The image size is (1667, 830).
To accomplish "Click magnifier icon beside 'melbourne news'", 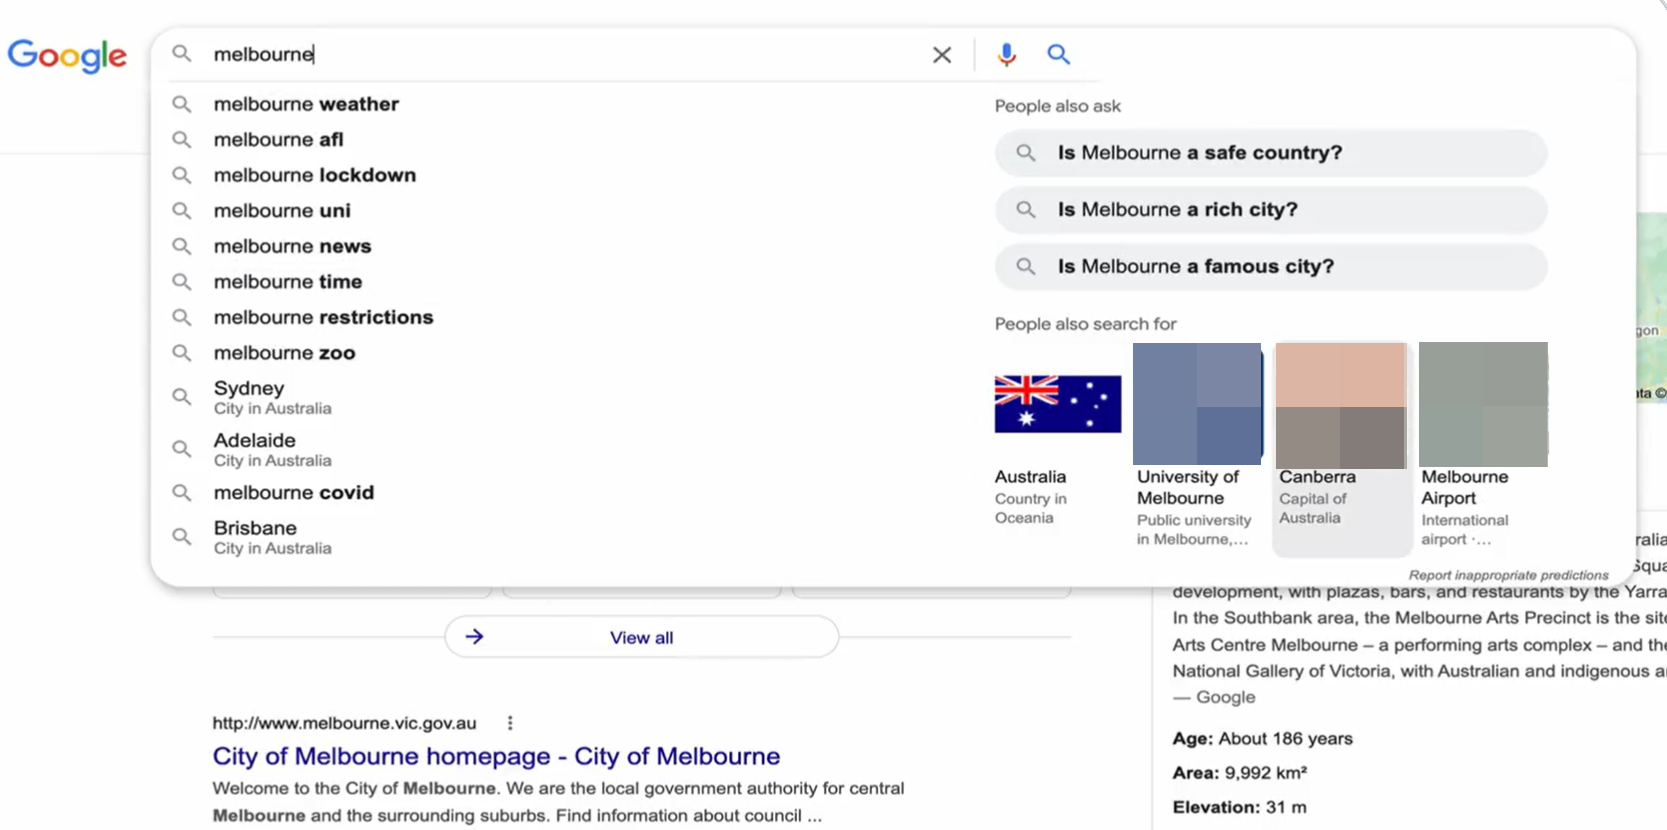I will tap(181, 246).
